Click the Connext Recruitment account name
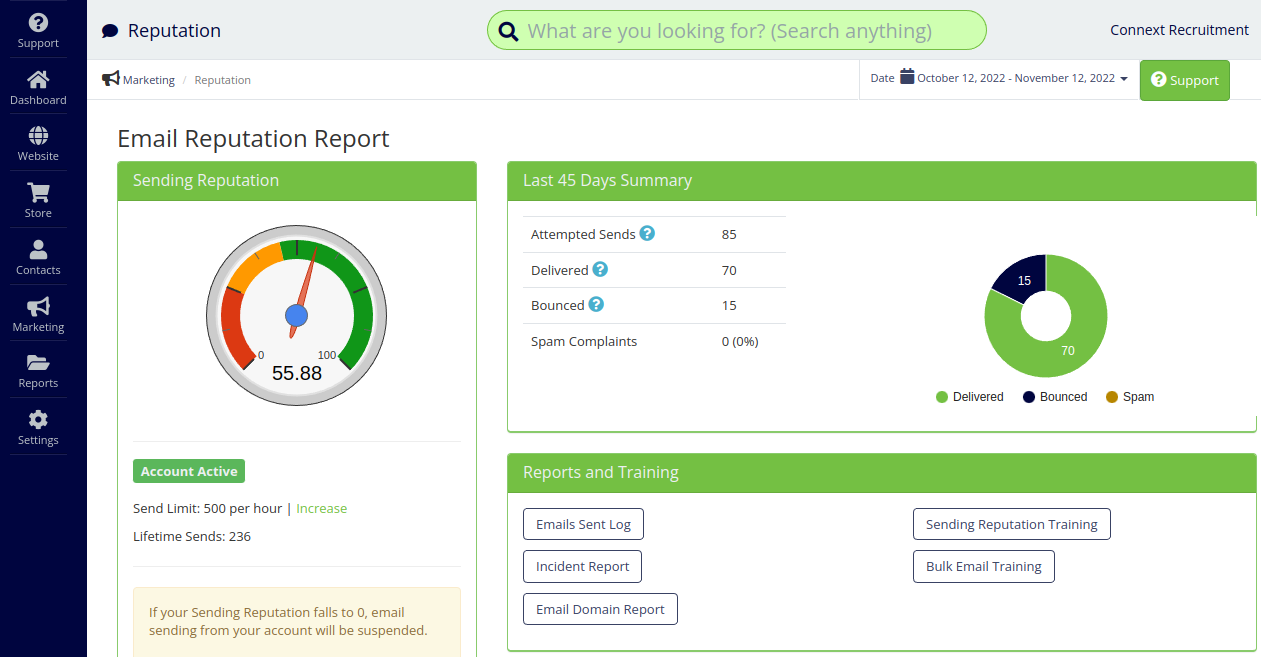This screenshot has width=1261, height=657. (1179, 30)
